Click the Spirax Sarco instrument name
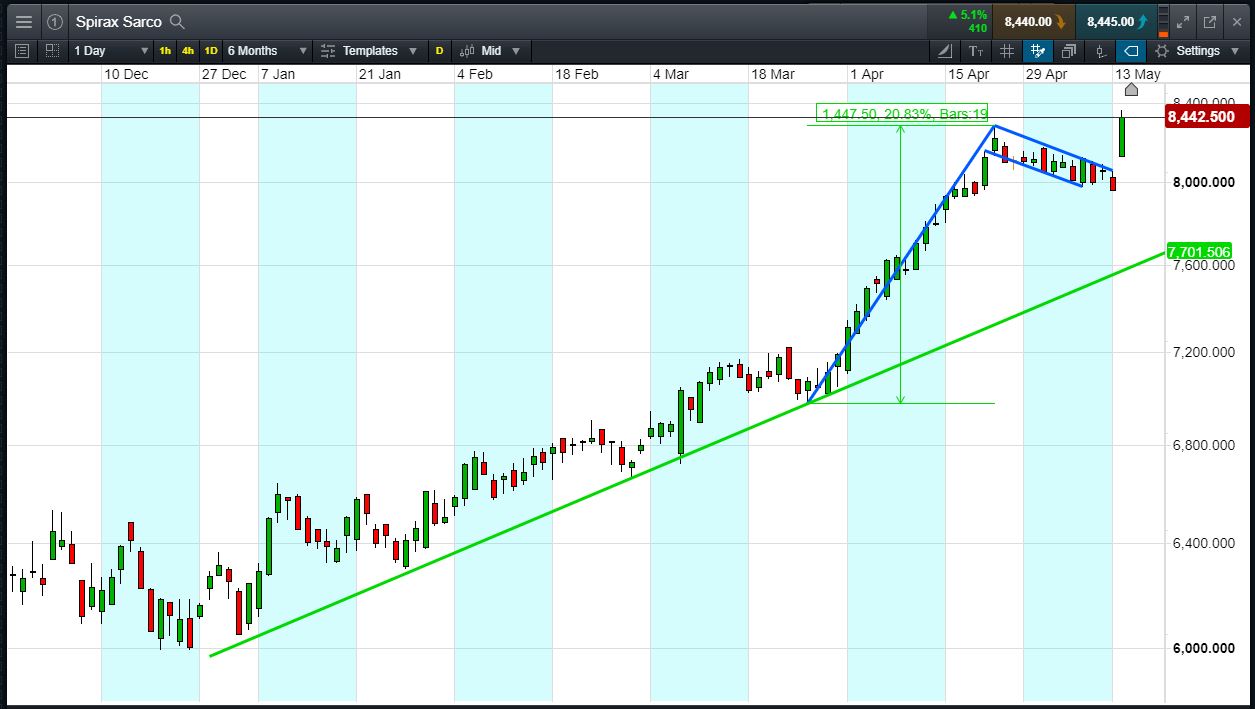The width and height of the screenshot is (1255, 709). (118, 21)
